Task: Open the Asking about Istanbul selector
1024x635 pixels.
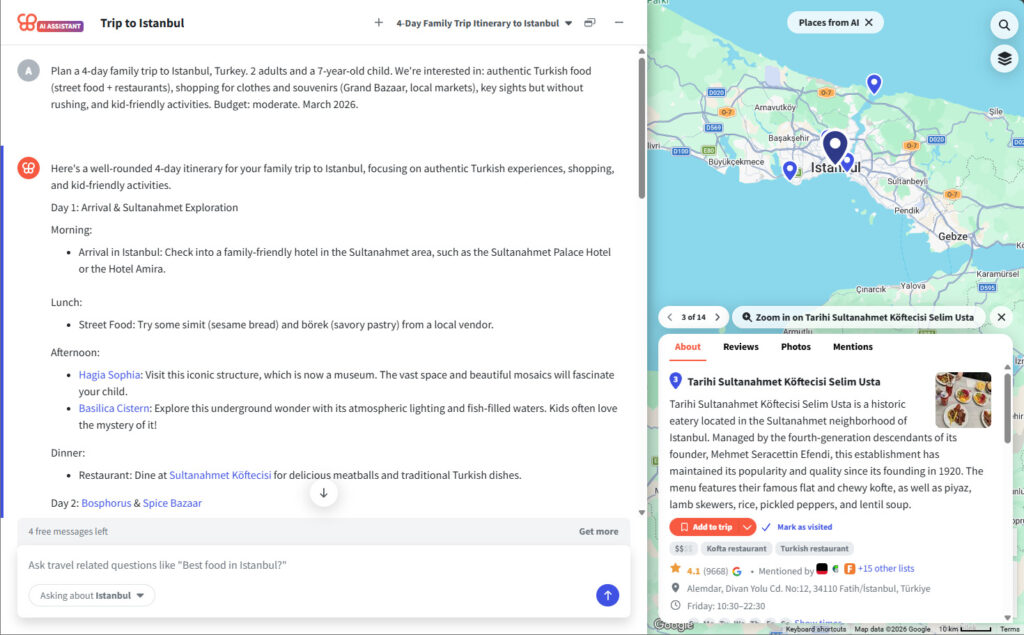Action: pos(91,594)
